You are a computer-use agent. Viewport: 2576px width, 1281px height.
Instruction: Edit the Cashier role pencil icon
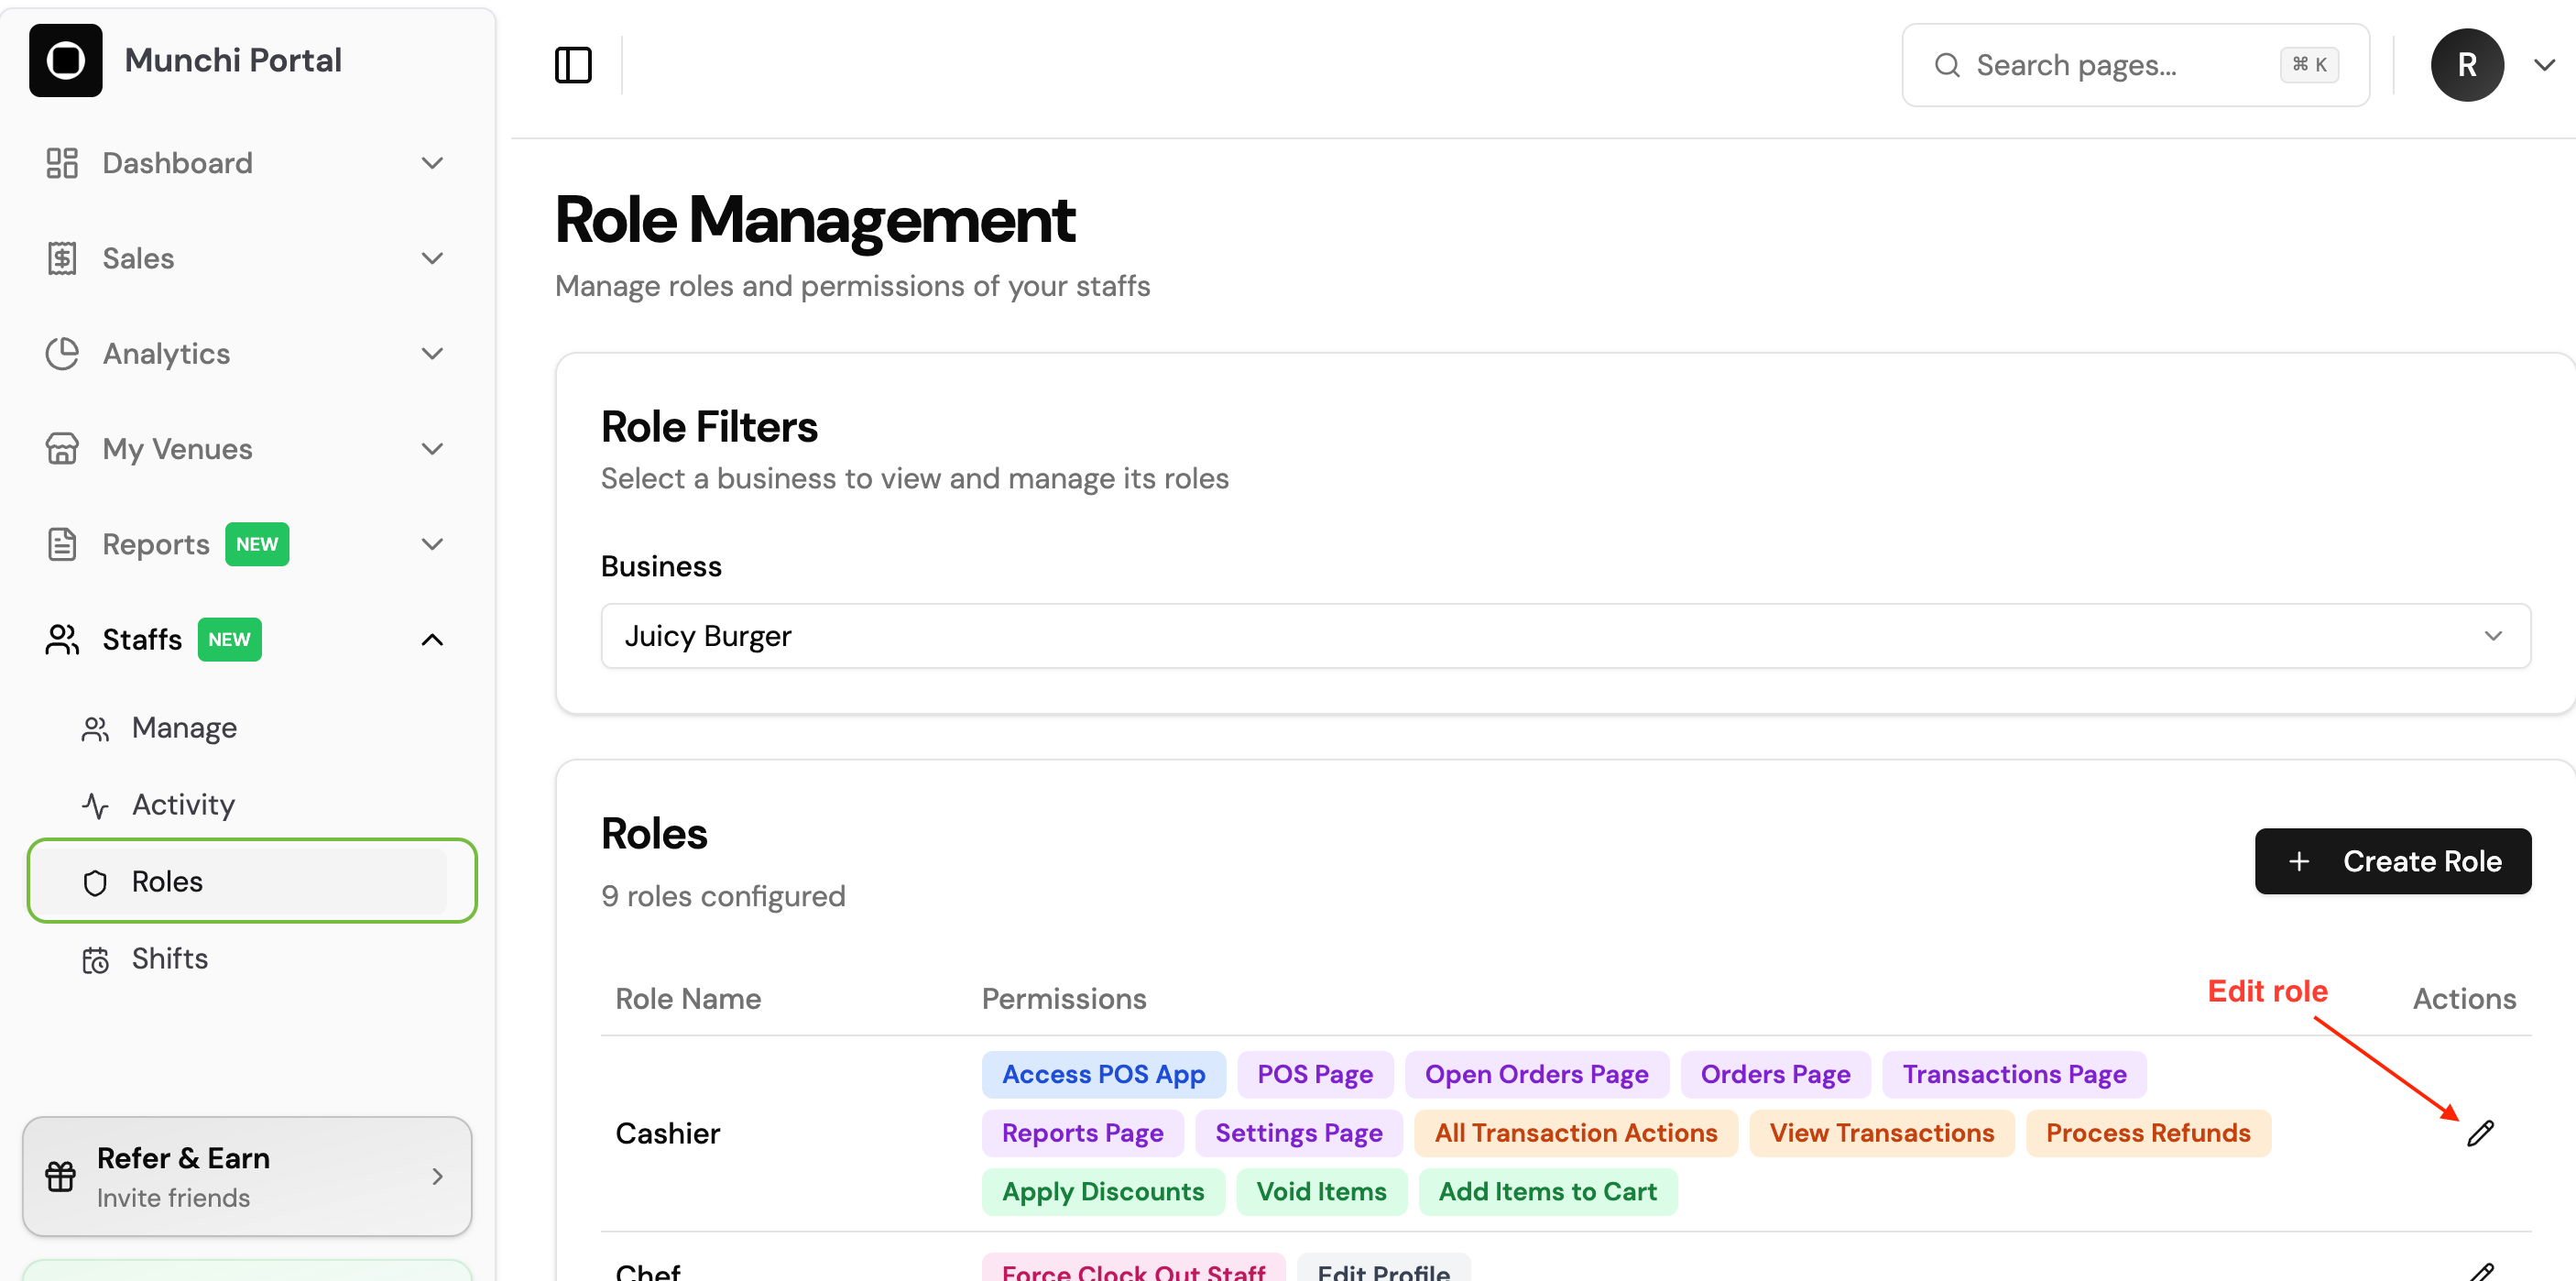click(2480, 1133)
